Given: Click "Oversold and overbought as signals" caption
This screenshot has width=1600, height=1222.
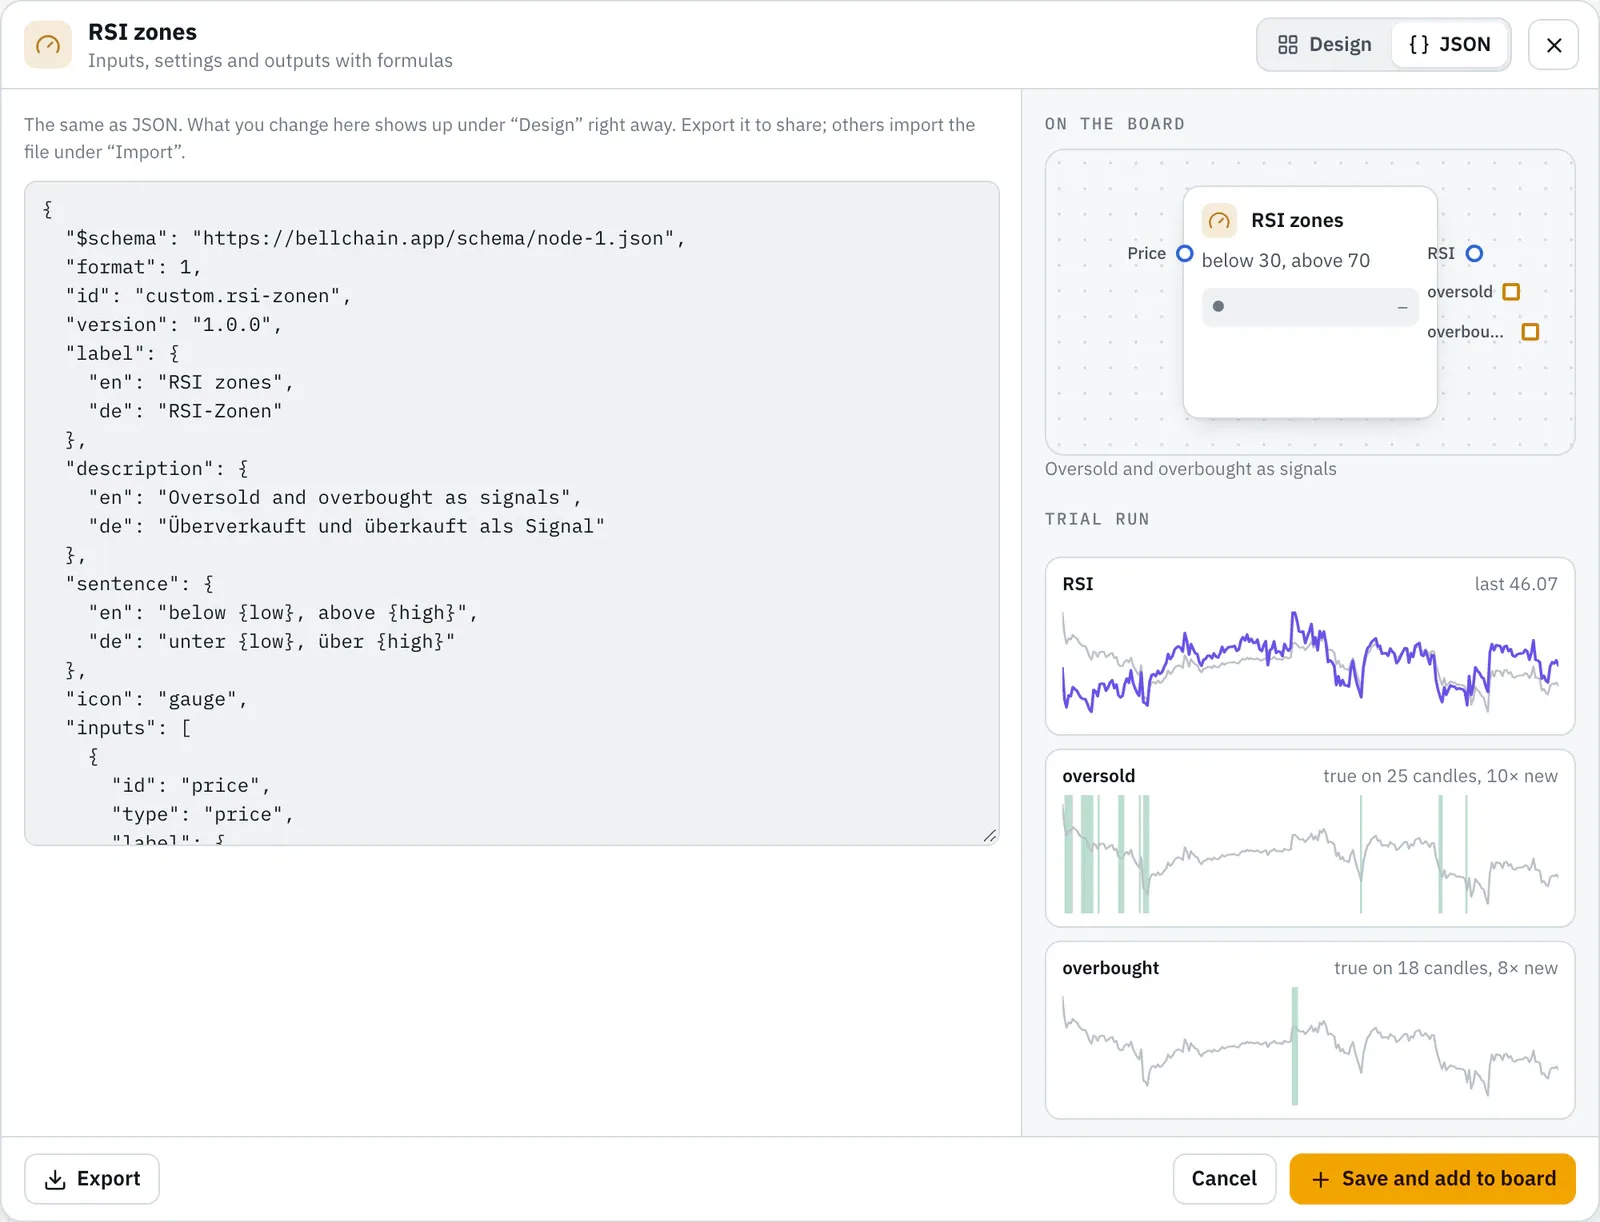Looking at the screenshot, I should point(1190,469).
